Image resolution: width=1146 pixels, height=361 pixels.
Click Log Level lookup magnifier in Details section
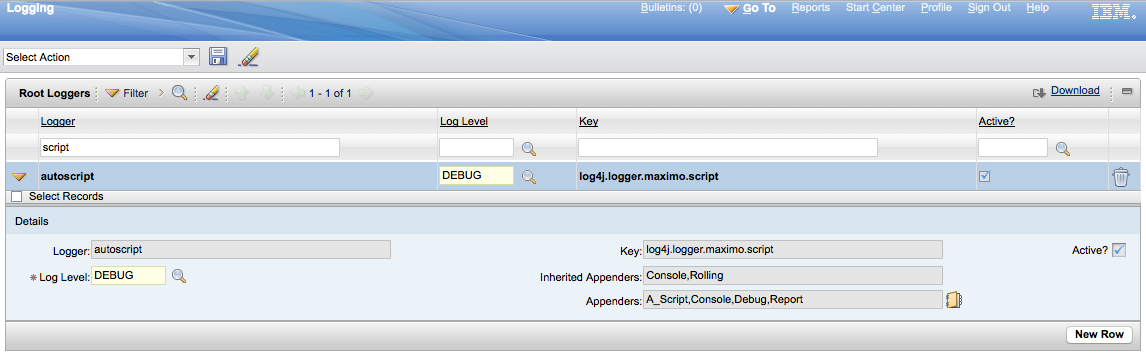pos(179,276)
